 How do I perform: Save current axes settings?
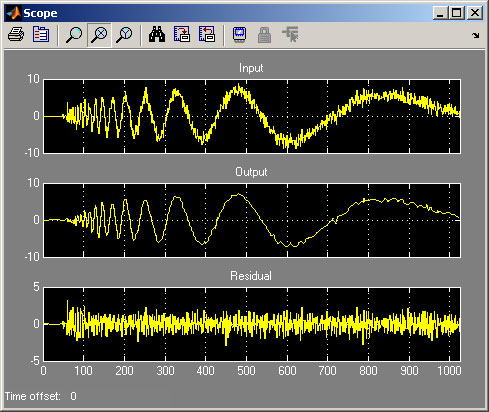[182, 35]
